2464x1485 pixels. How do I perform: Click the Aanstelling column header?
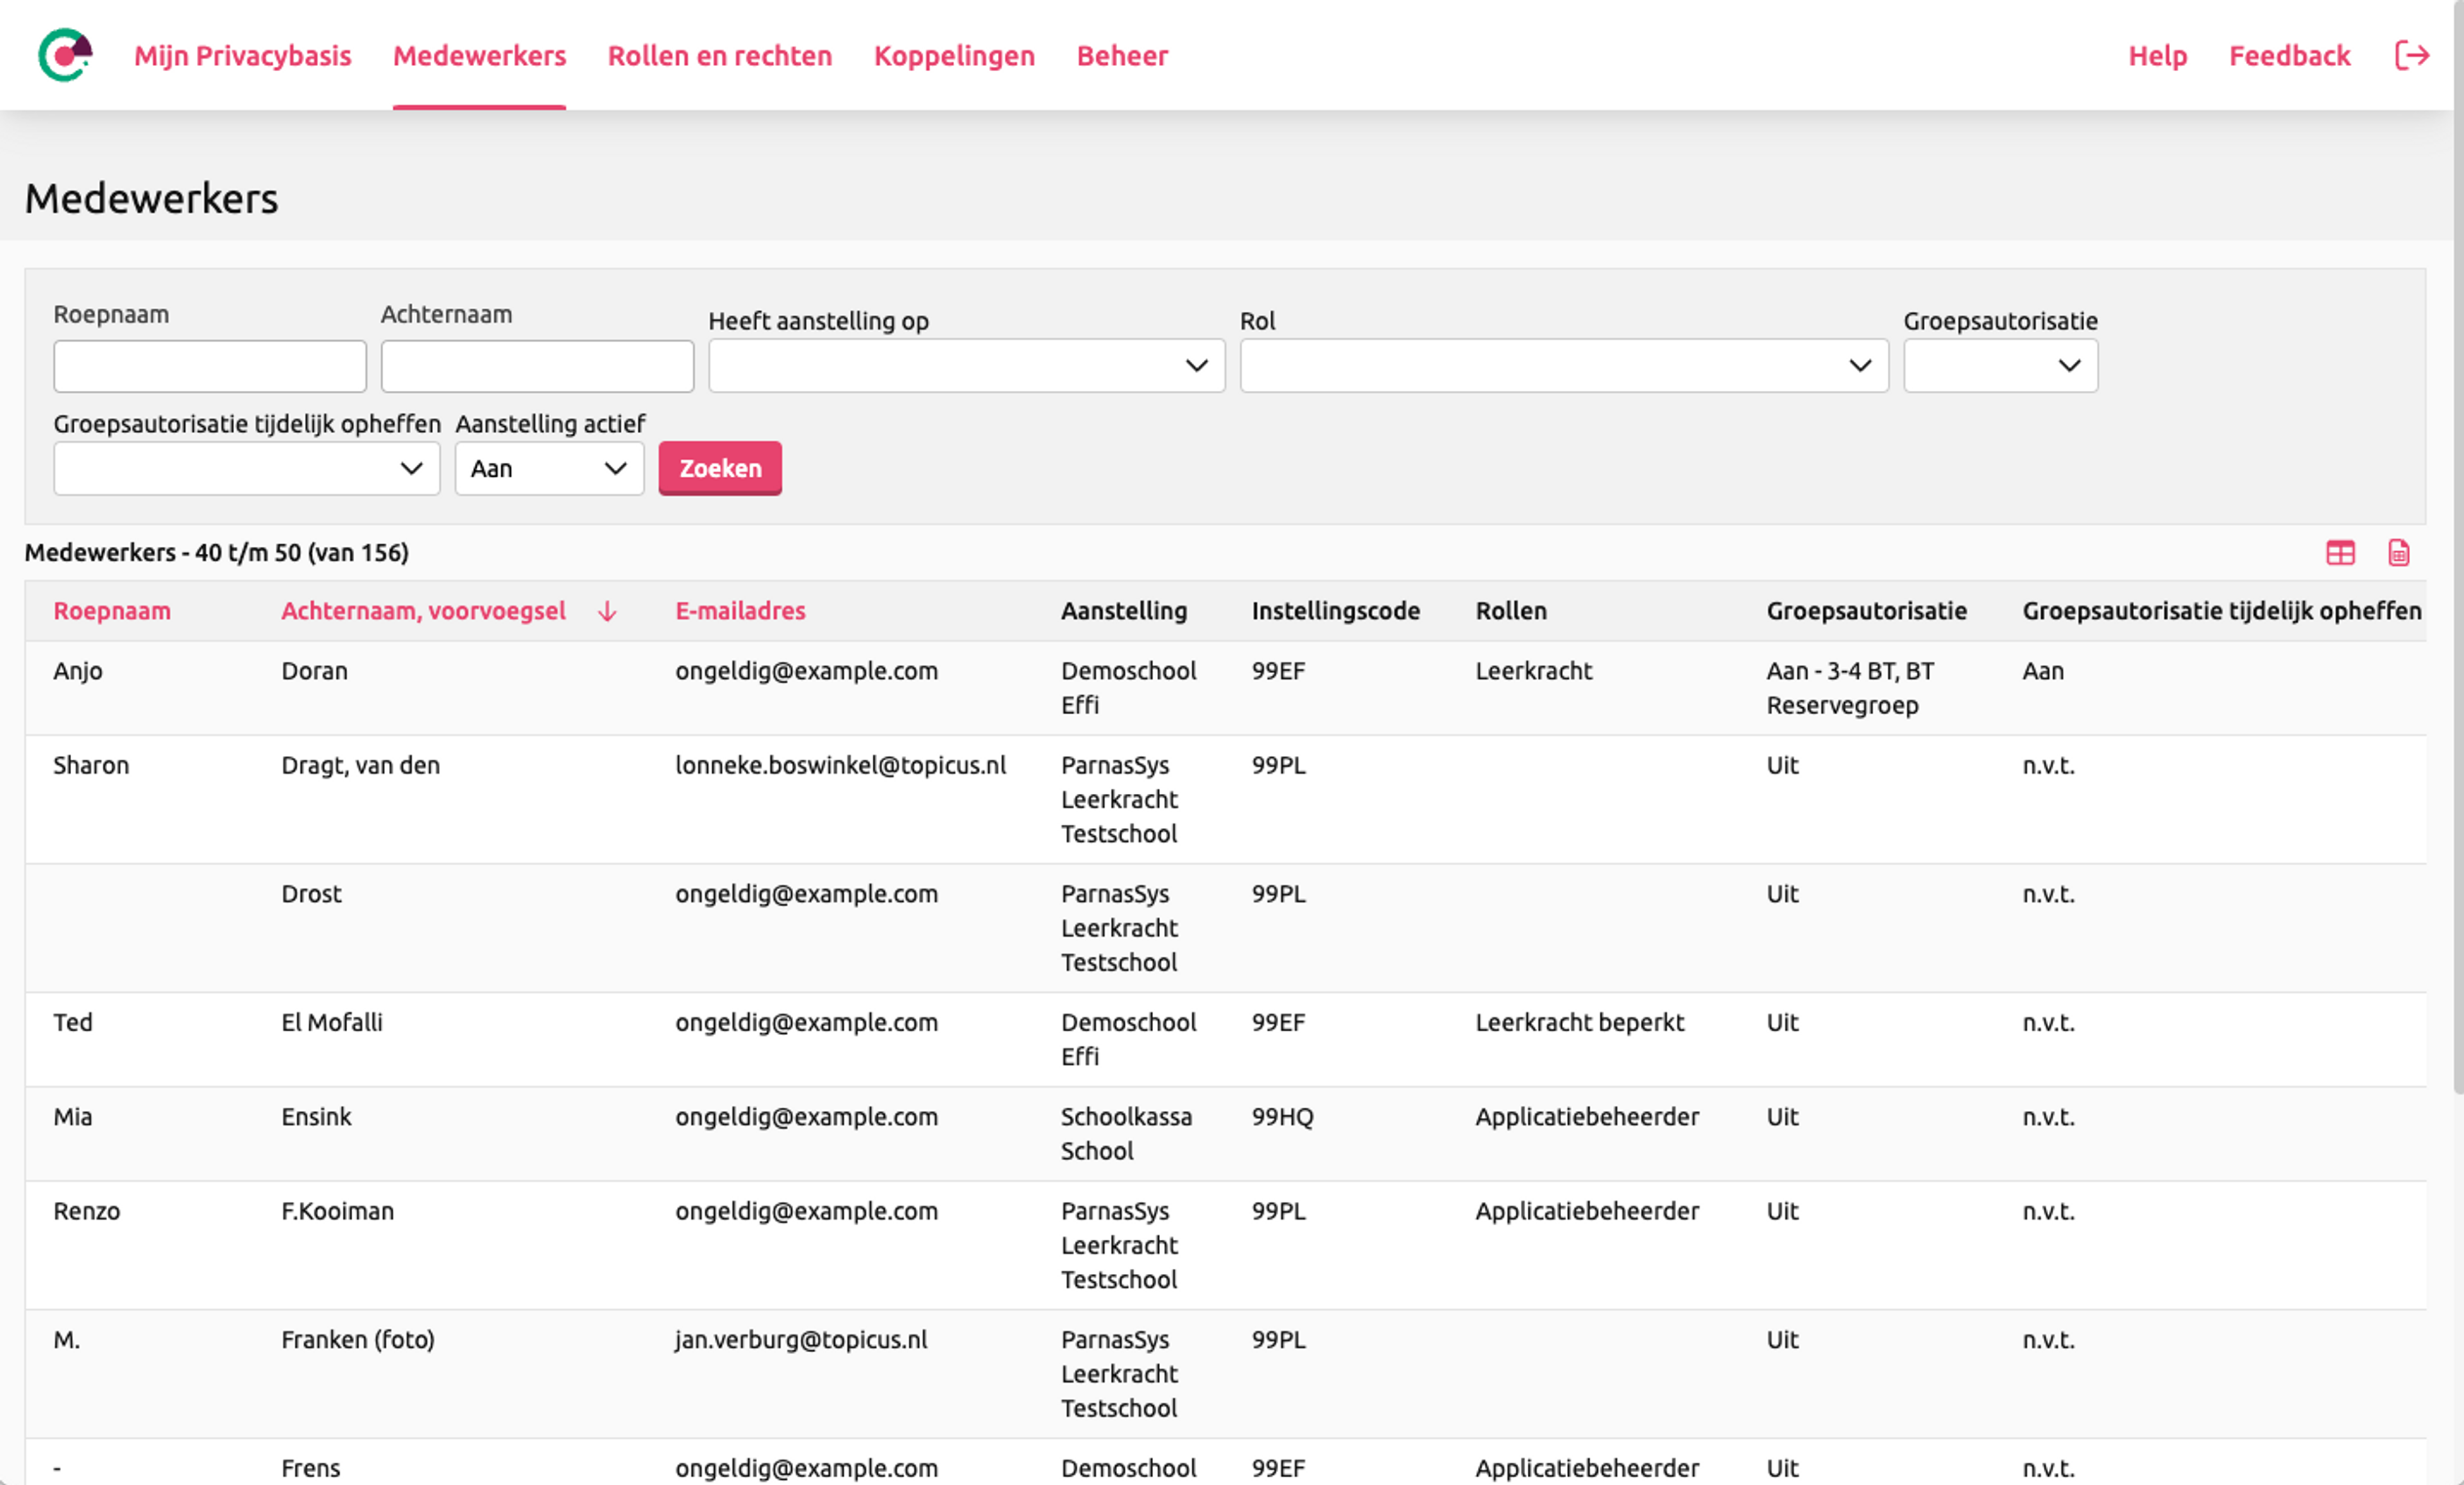point(1124,611)
